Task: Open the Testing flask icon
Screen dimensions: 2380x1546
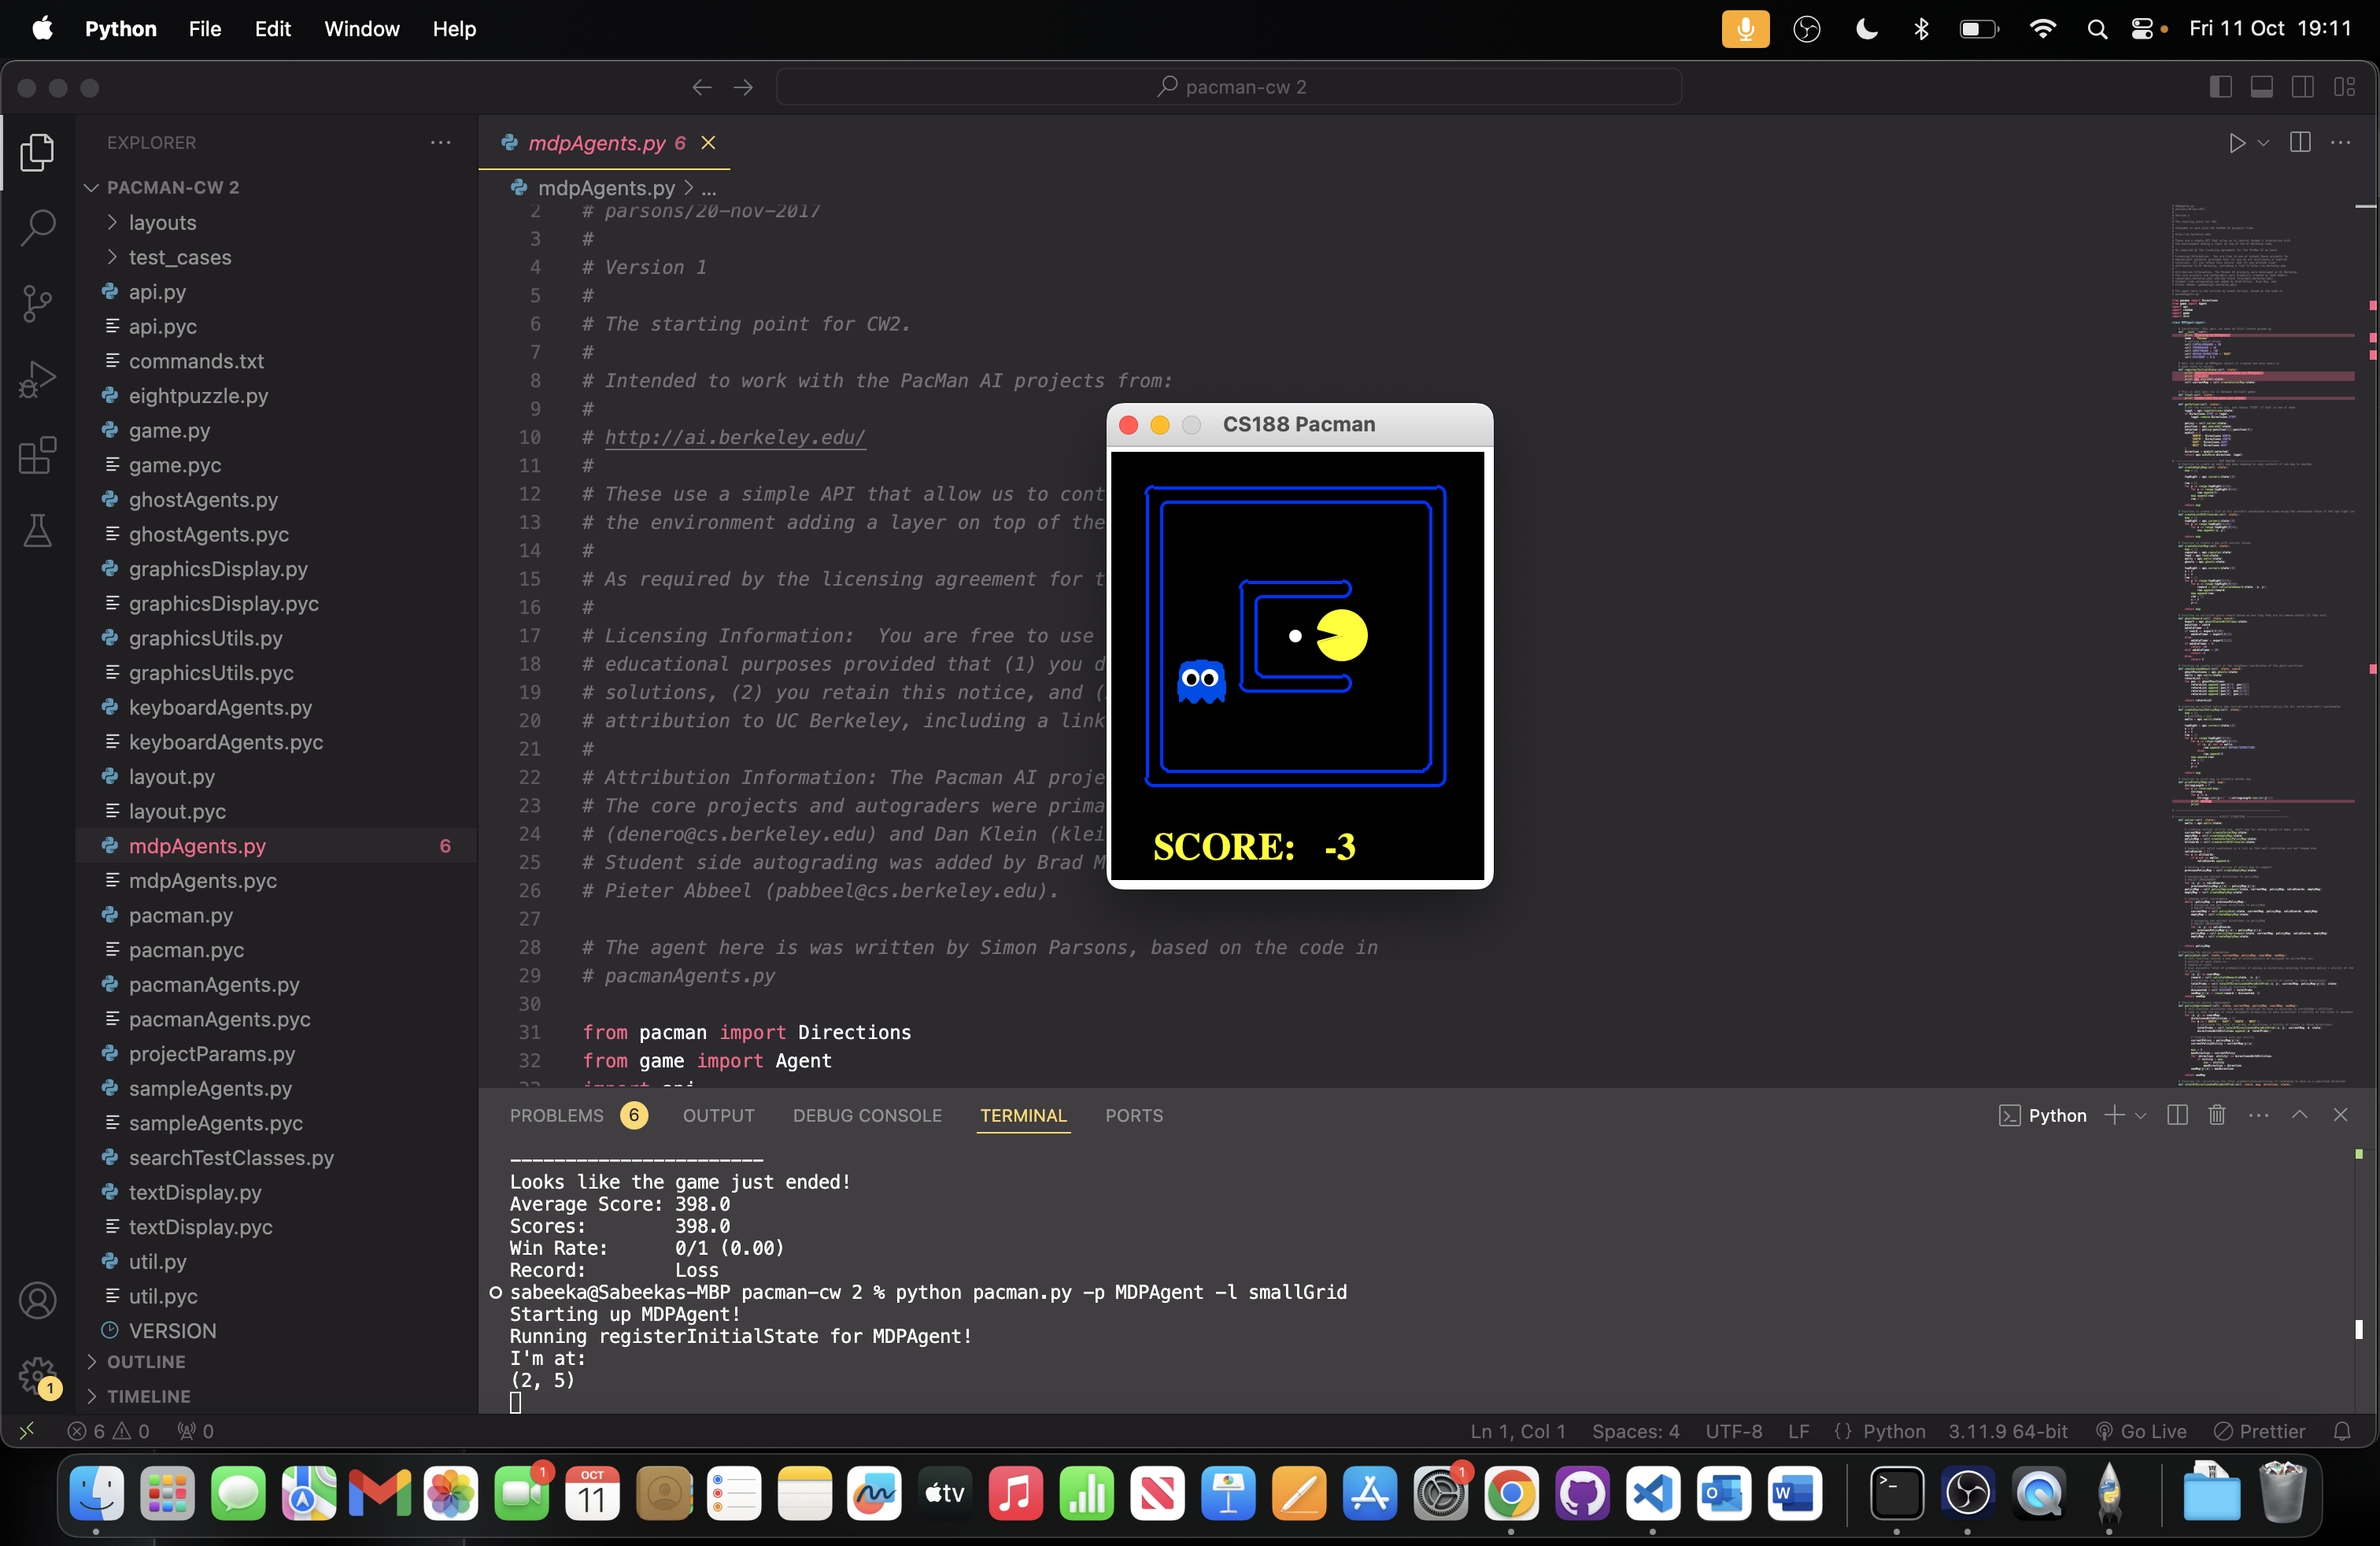Action: coord(37,531)
